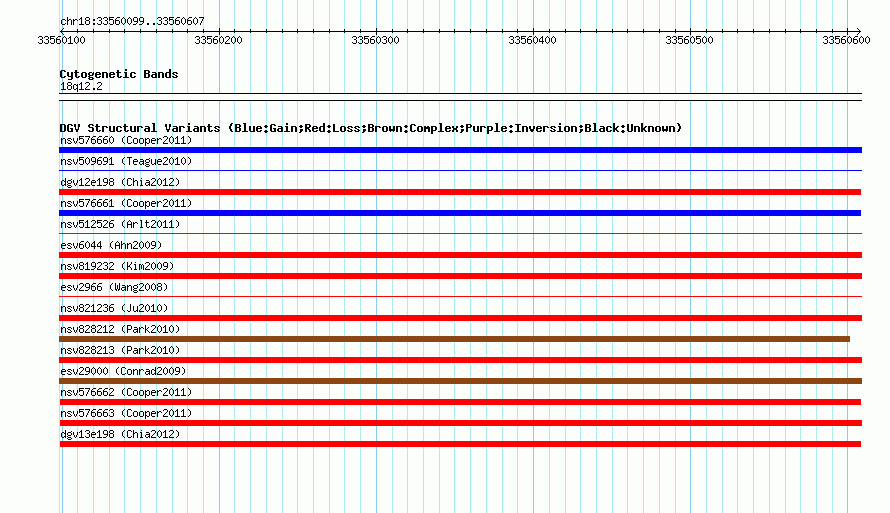This screenshot has height=513, width=890.
Task: Click nsv828212 (Park2010) label
Action: pyautogui.click(x=120, y=329)
